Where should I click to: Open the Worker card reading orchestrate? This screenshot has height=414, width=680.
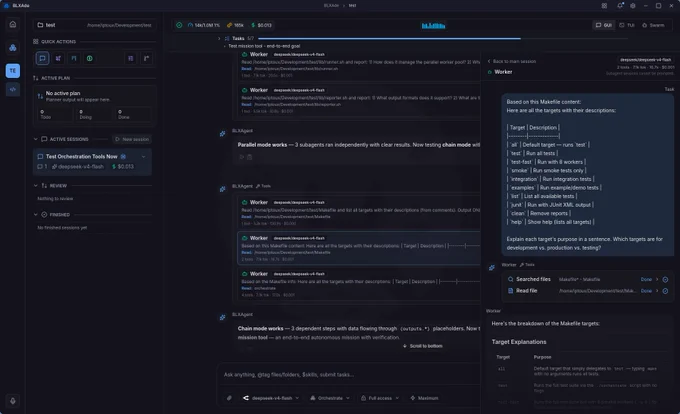click(x=360, y=284)
